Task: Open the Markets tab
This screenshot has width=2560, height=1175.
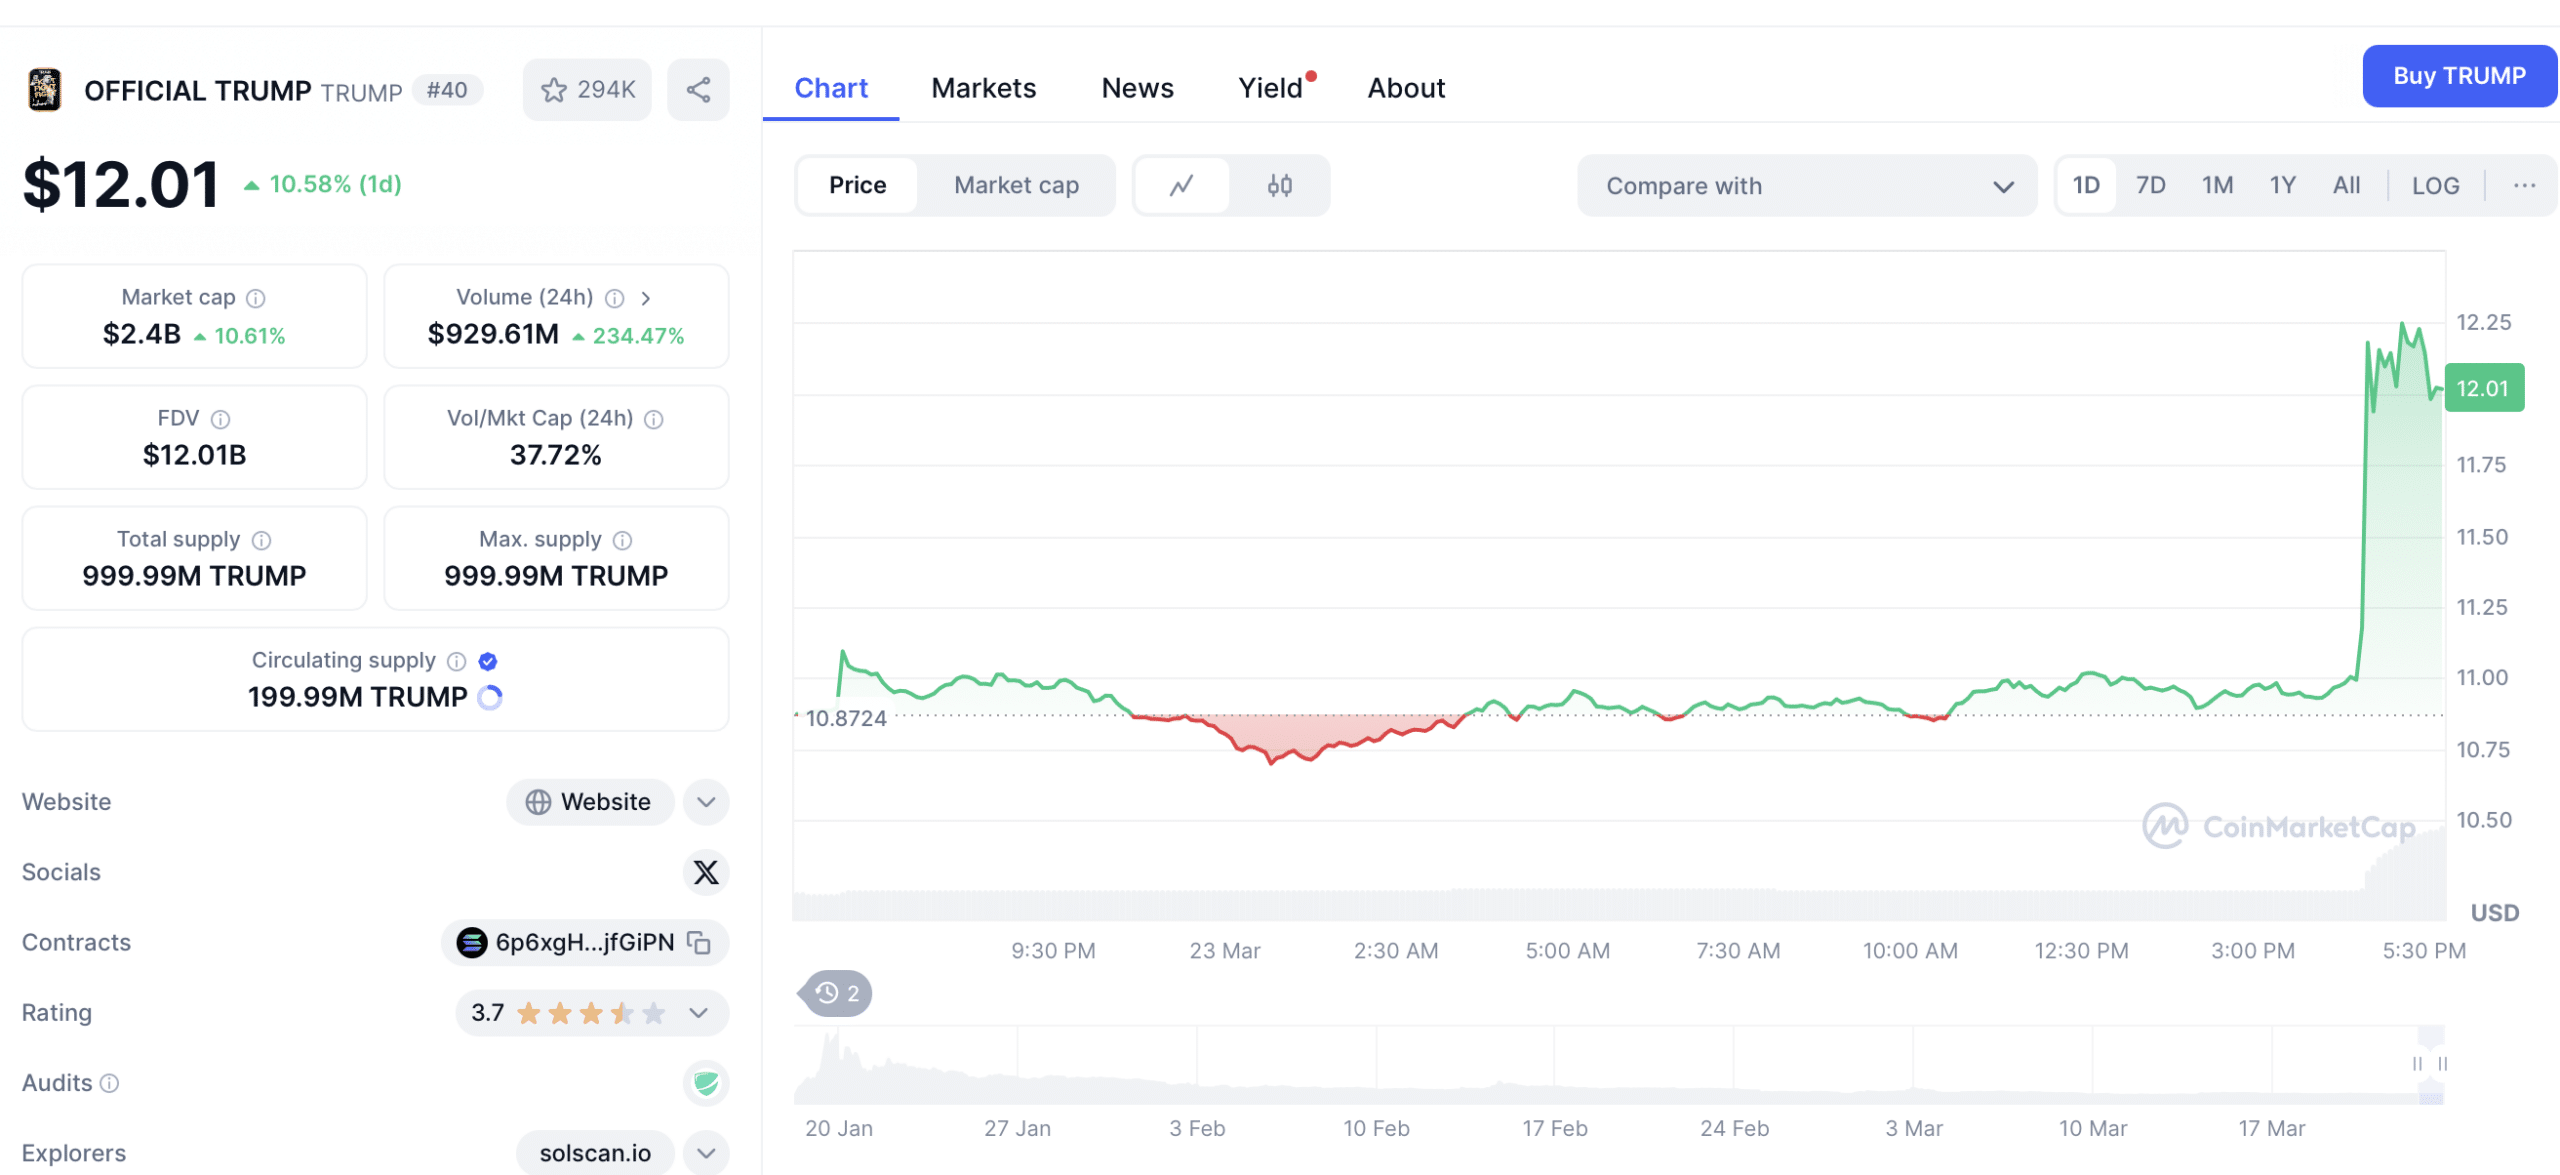Action: click(x=983, y=88)
